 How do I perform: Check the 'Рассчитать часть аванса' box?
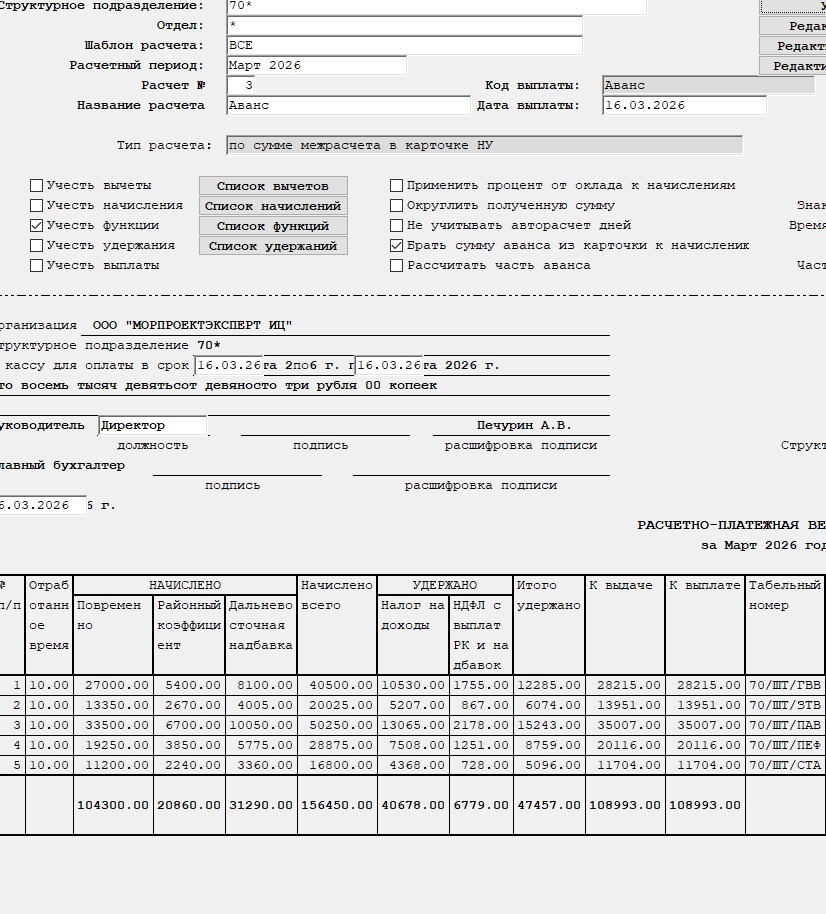(x=397, y=266)
